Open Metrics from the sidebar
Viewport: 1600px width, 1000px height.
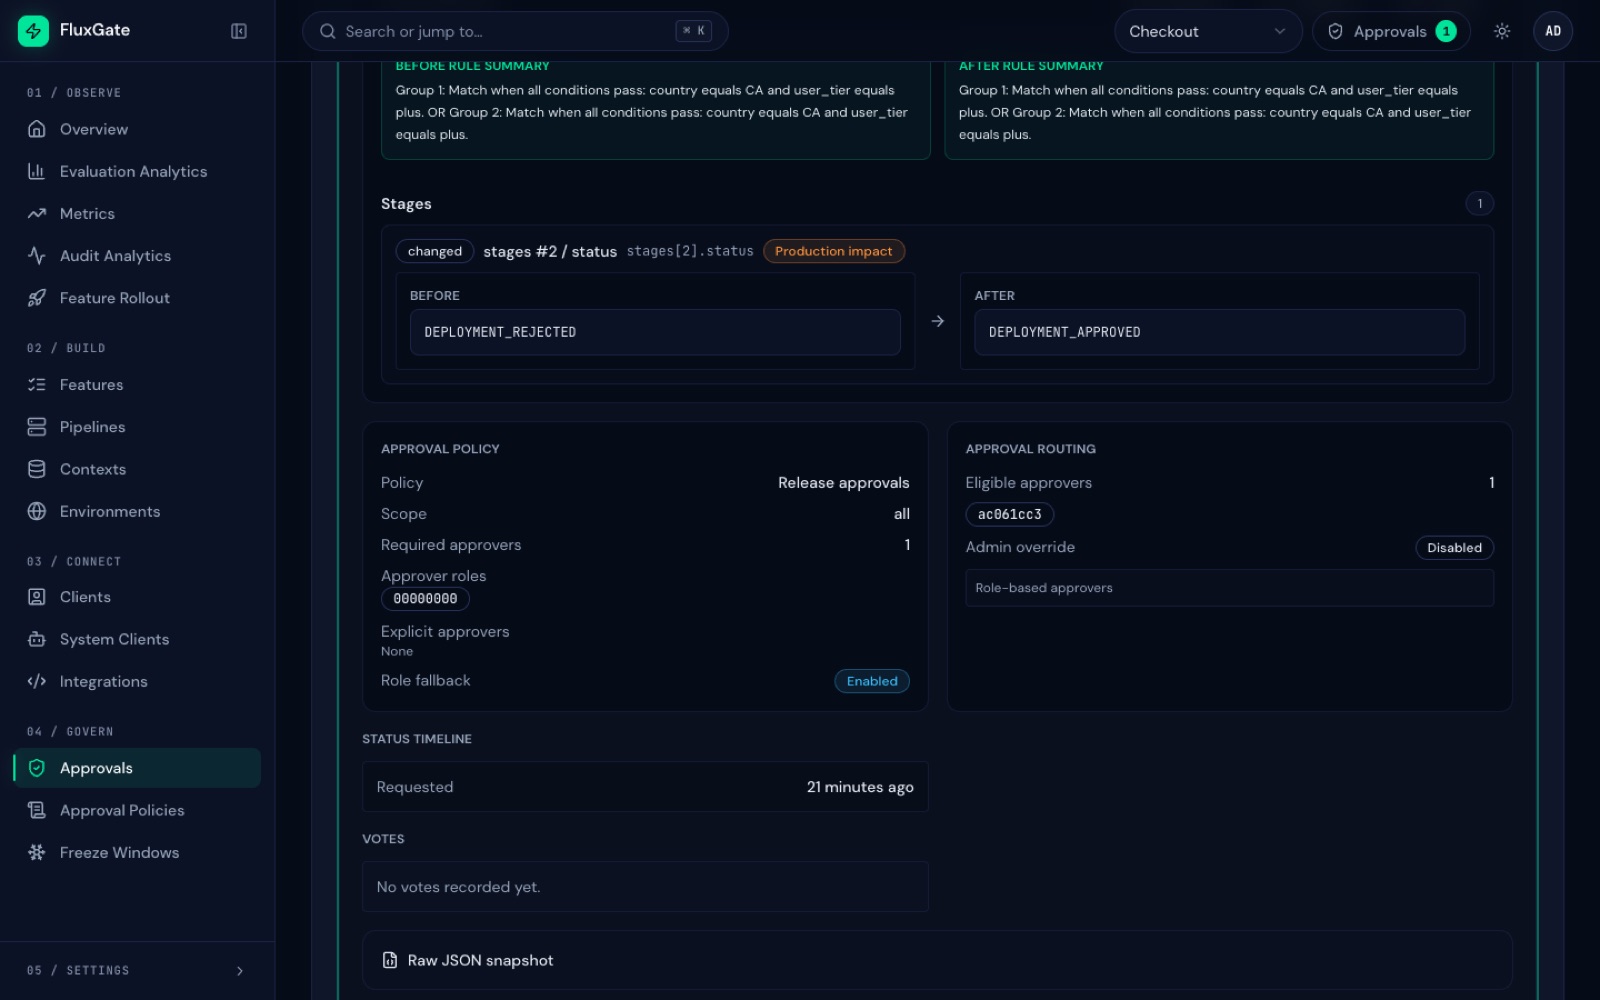[x=137, y=214]
